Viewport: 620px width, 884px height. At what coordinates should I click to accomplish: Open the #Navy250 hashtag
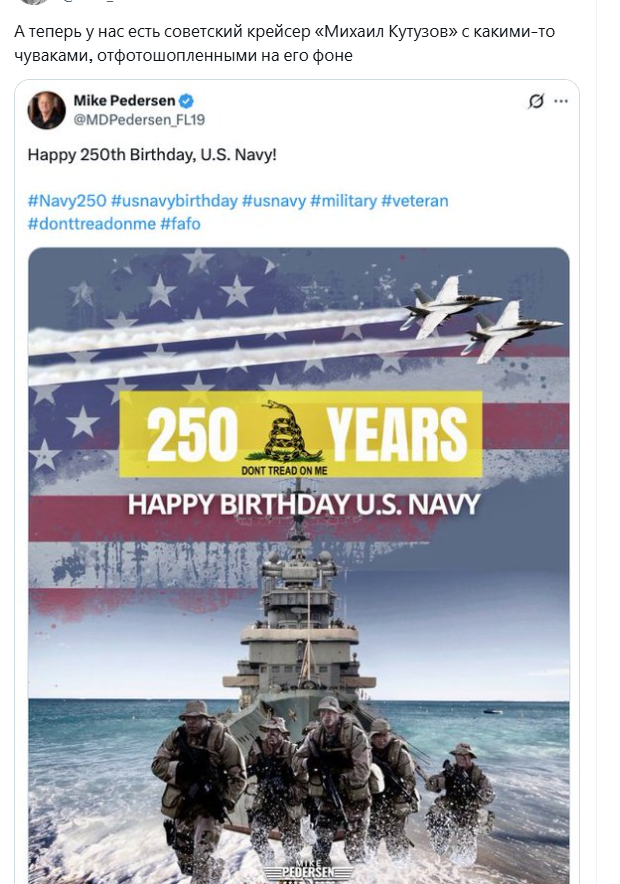point(66,201)
